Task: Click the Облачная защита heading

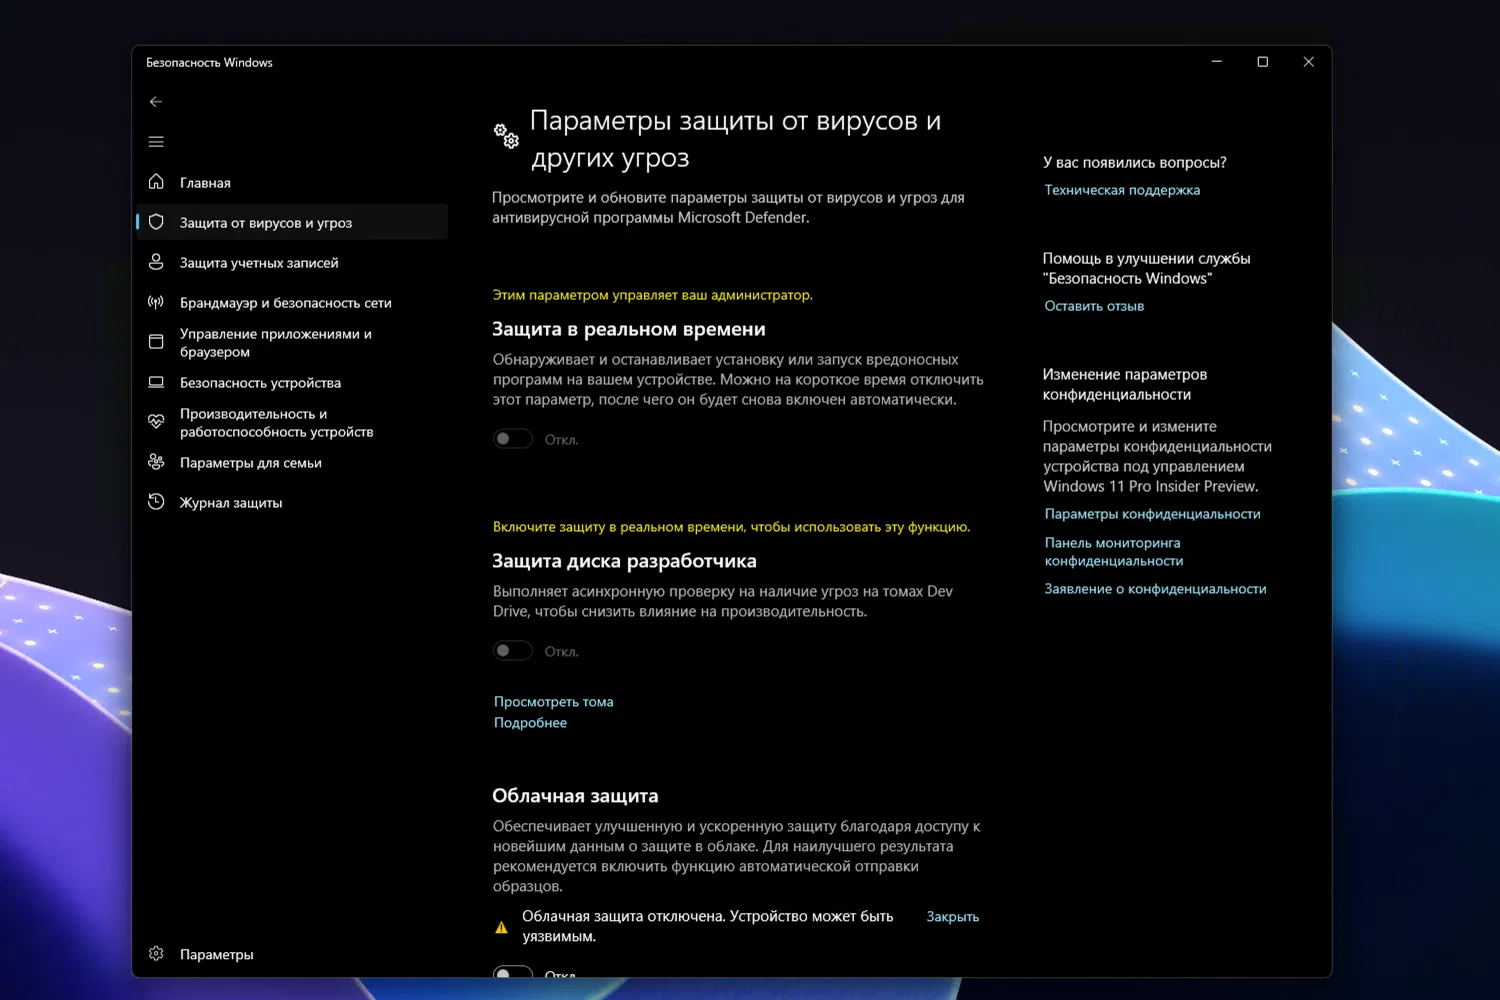Action: tap(575, 796)
